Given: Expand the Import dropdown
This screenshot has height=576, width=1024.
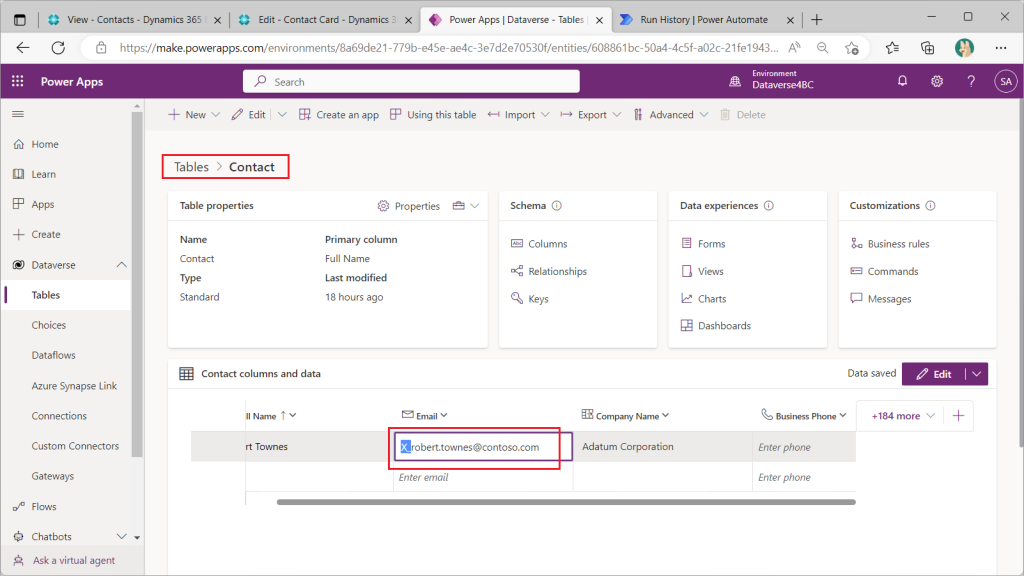Looking at the screenshot, I should pyautogui.click(x=545, y=115).
